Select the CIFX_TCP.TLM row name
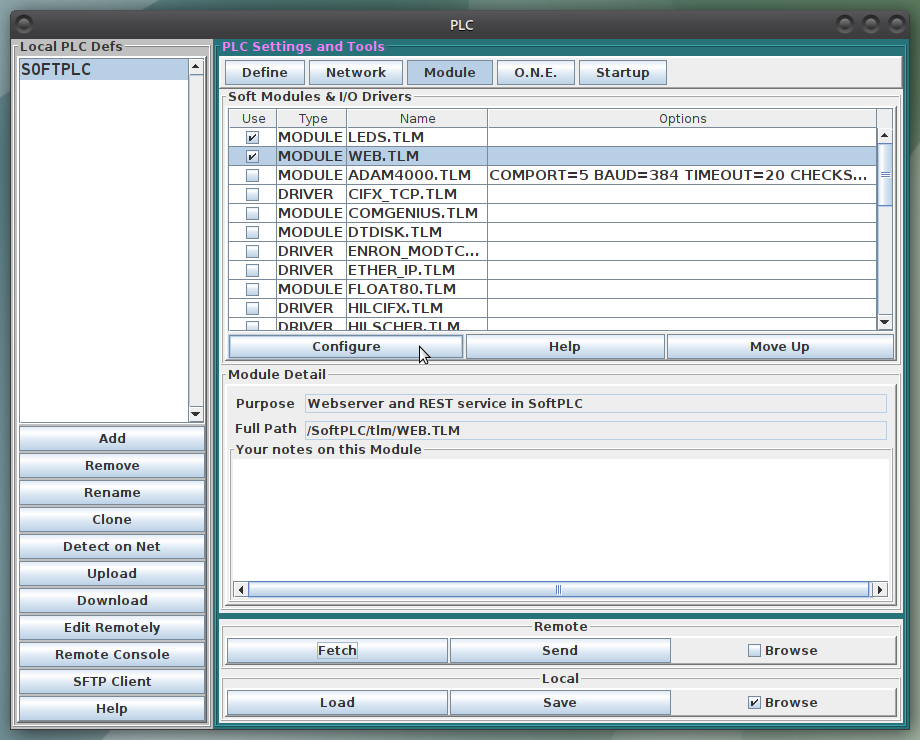920x740 pixels. pyautogui.click(x=417, y=194)
